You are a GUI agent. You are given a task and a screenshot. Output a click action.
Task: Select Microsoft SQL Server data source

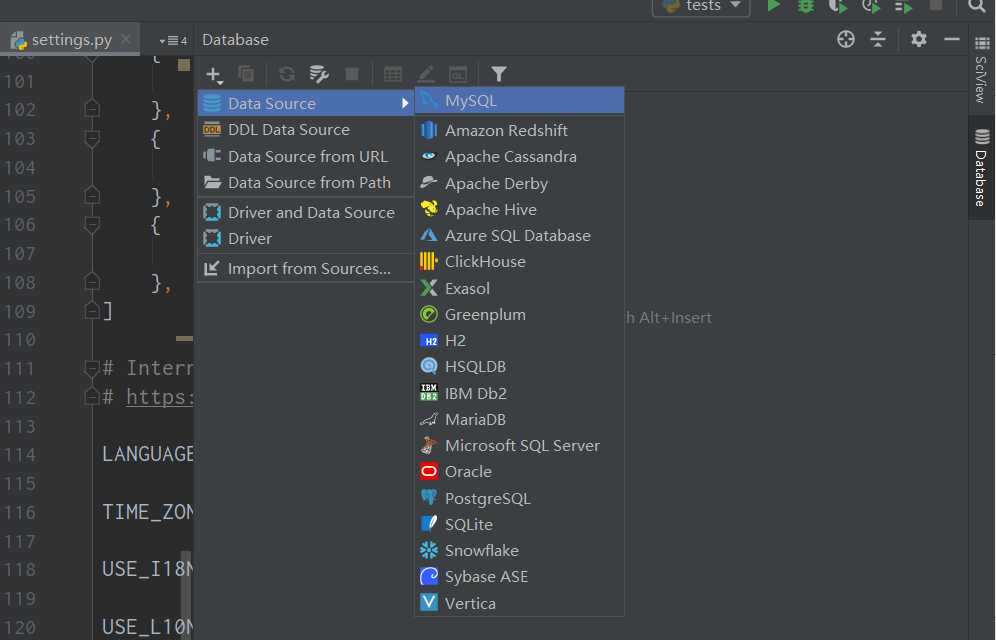(x=520, y=446)
